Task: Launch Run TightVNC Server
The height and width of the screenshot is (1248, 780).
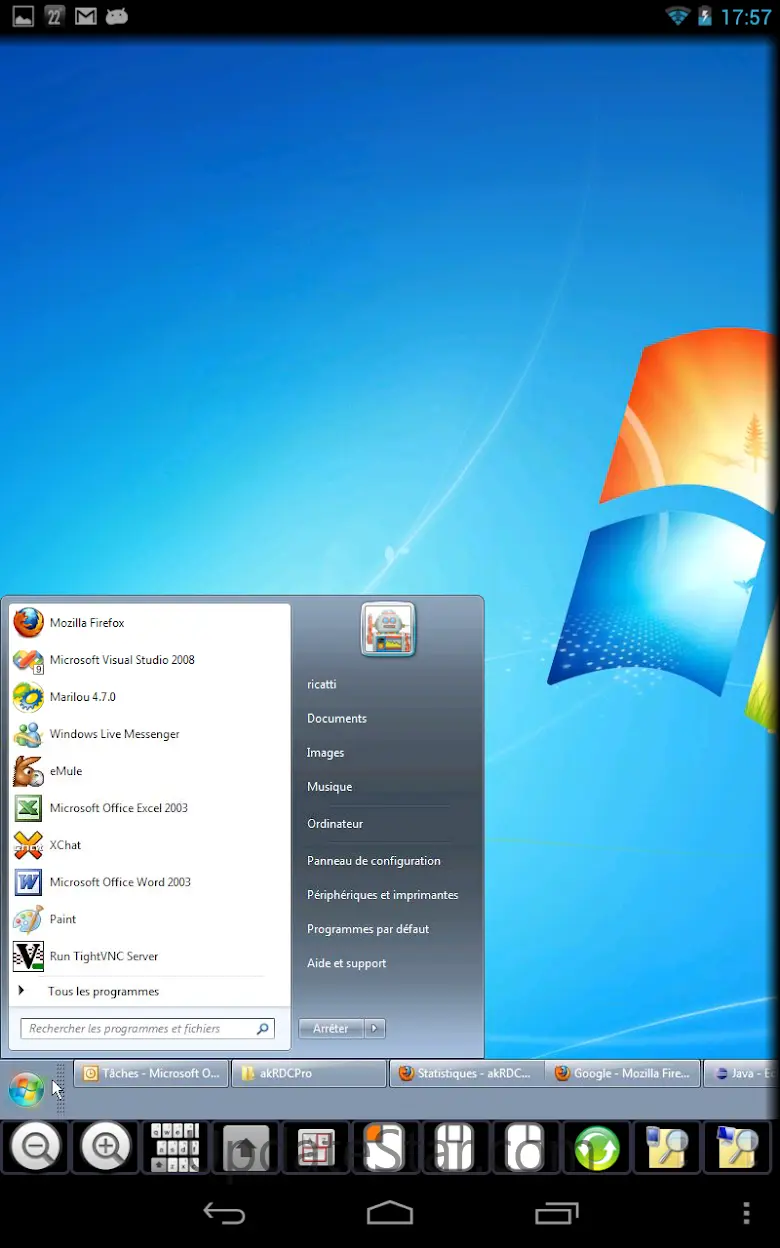Action: 104,956
